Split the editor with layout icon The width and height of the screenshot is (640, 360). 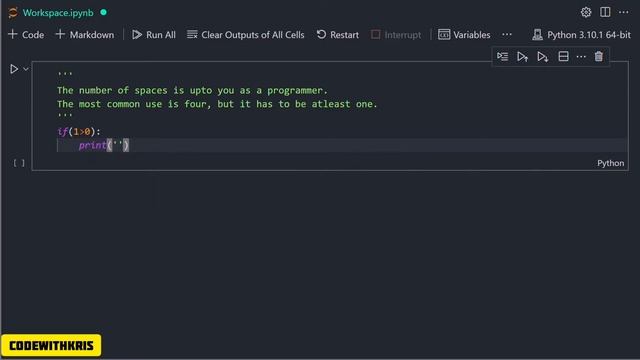pos(605,12)
